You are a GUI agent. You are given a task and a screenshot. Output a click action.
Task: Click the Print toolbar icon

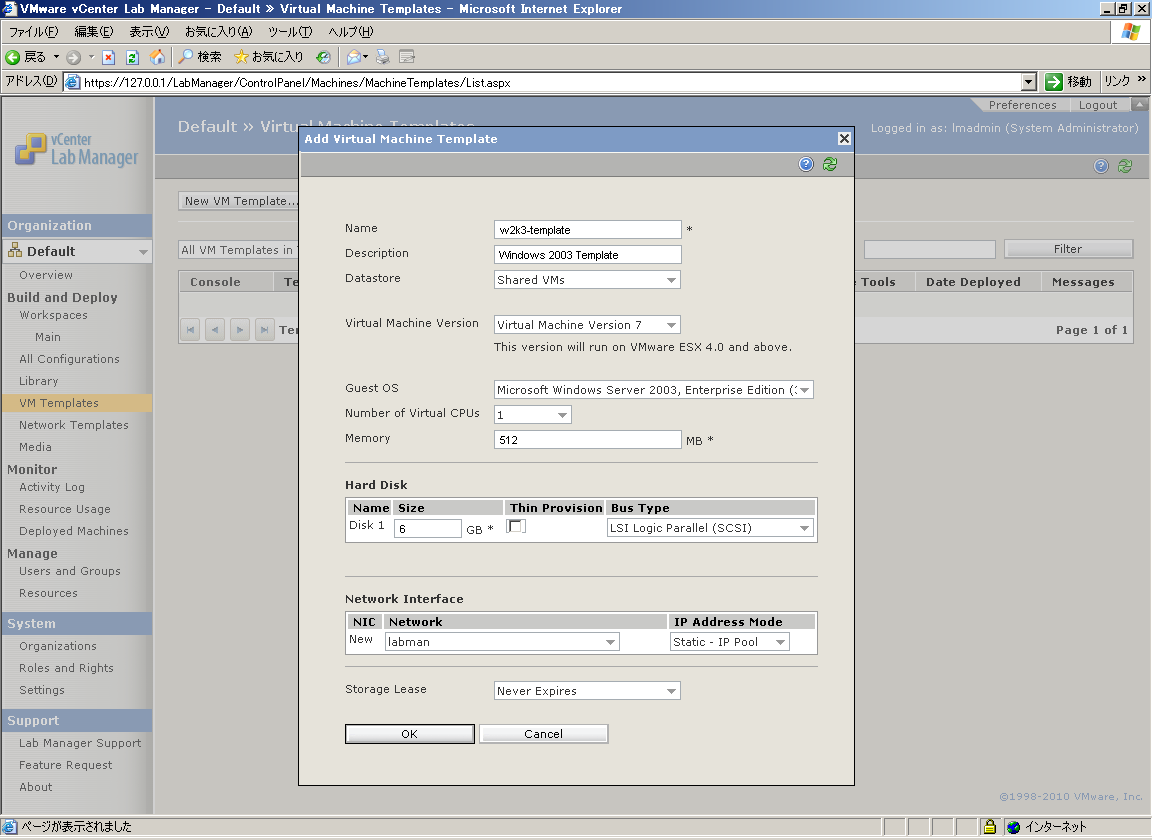pyautogui.click(x=383, y=57)
